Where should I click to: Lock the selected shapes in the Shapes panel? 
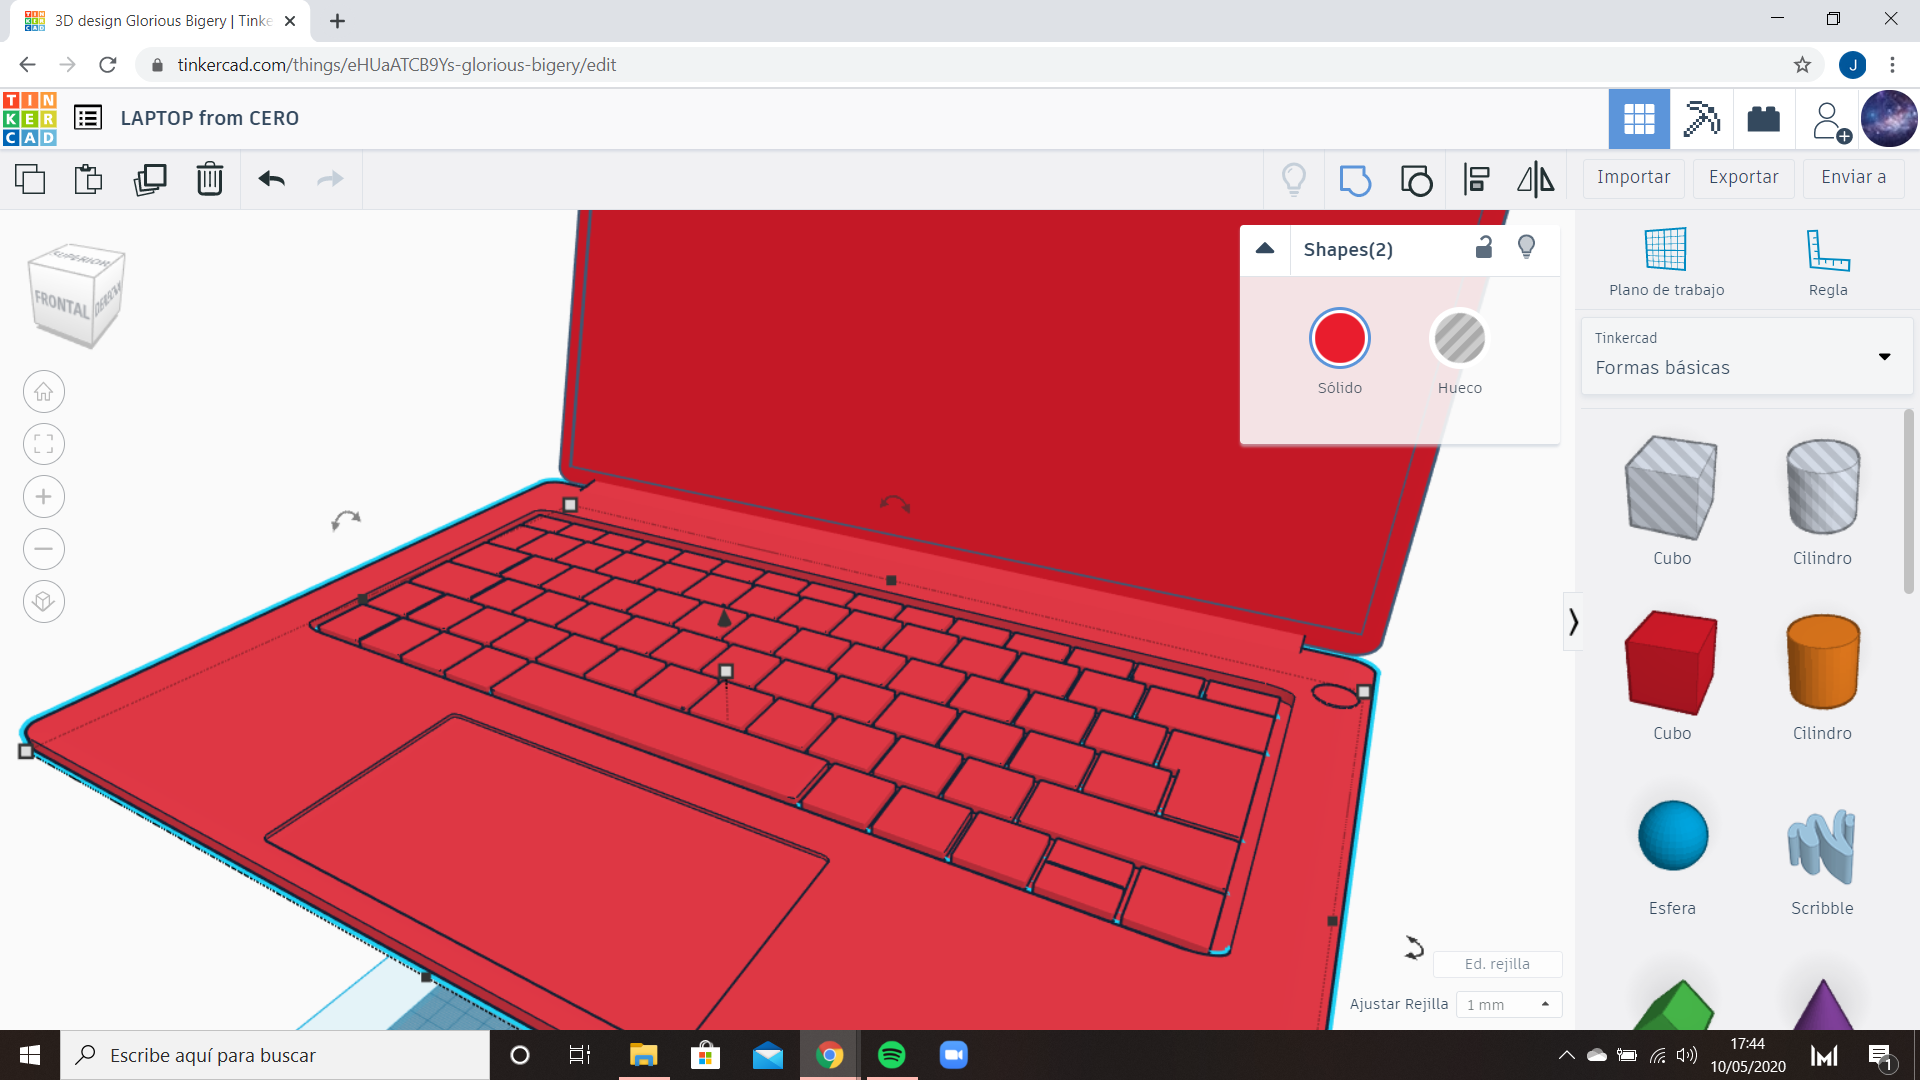click(x=1484, y=247)
